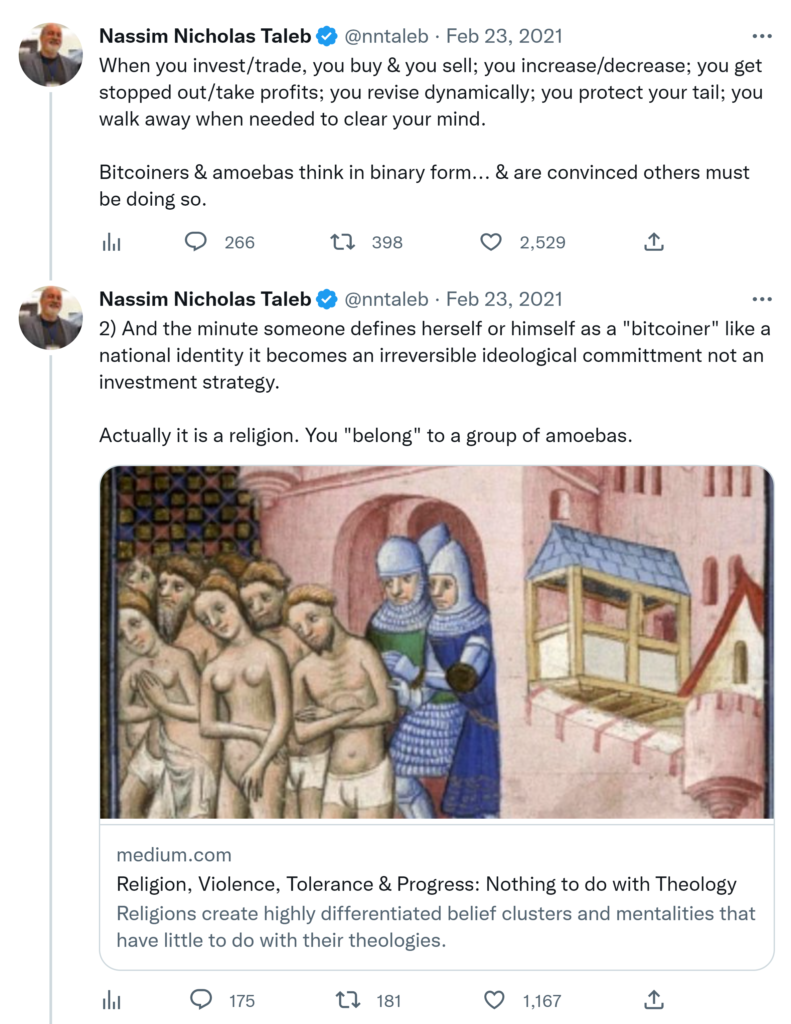Click the first tweet's profile avatar

point(50,54)
